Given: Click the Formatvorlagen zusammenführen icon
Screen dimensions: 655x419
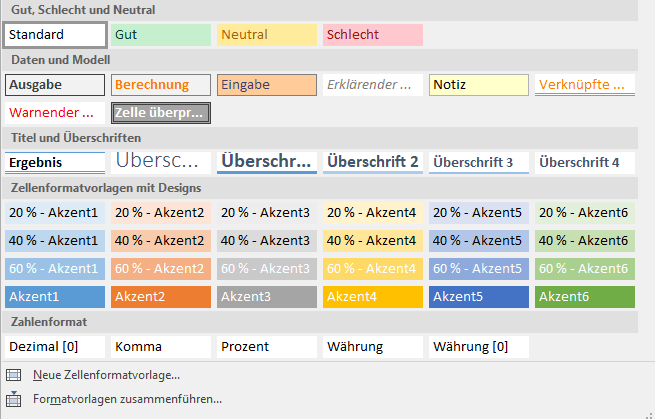Looking at the screenshot, I should (13, 399).
